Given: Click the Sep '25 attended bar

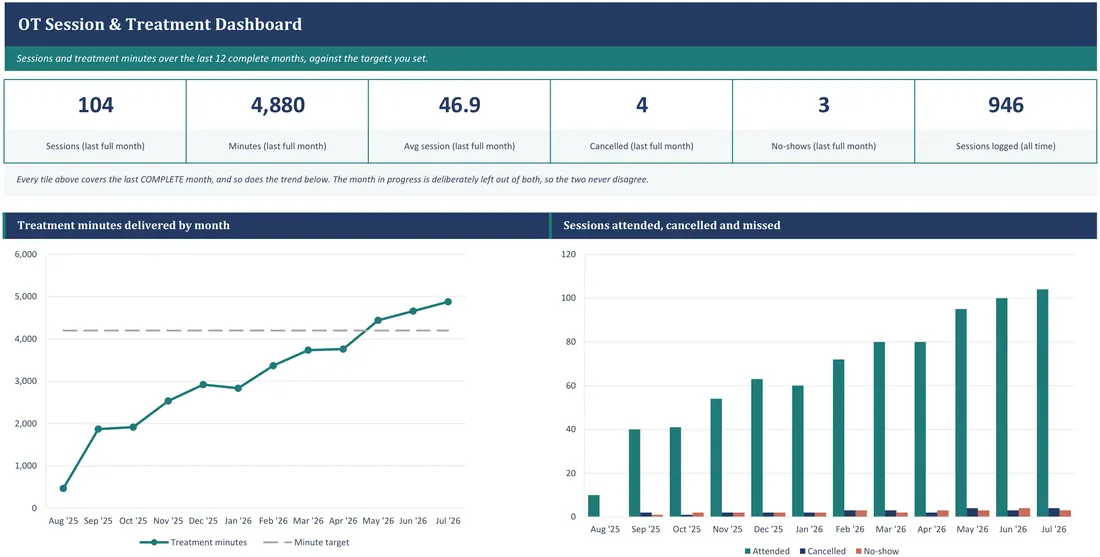Looking at the screenshot, I should [x=634, y=474].
